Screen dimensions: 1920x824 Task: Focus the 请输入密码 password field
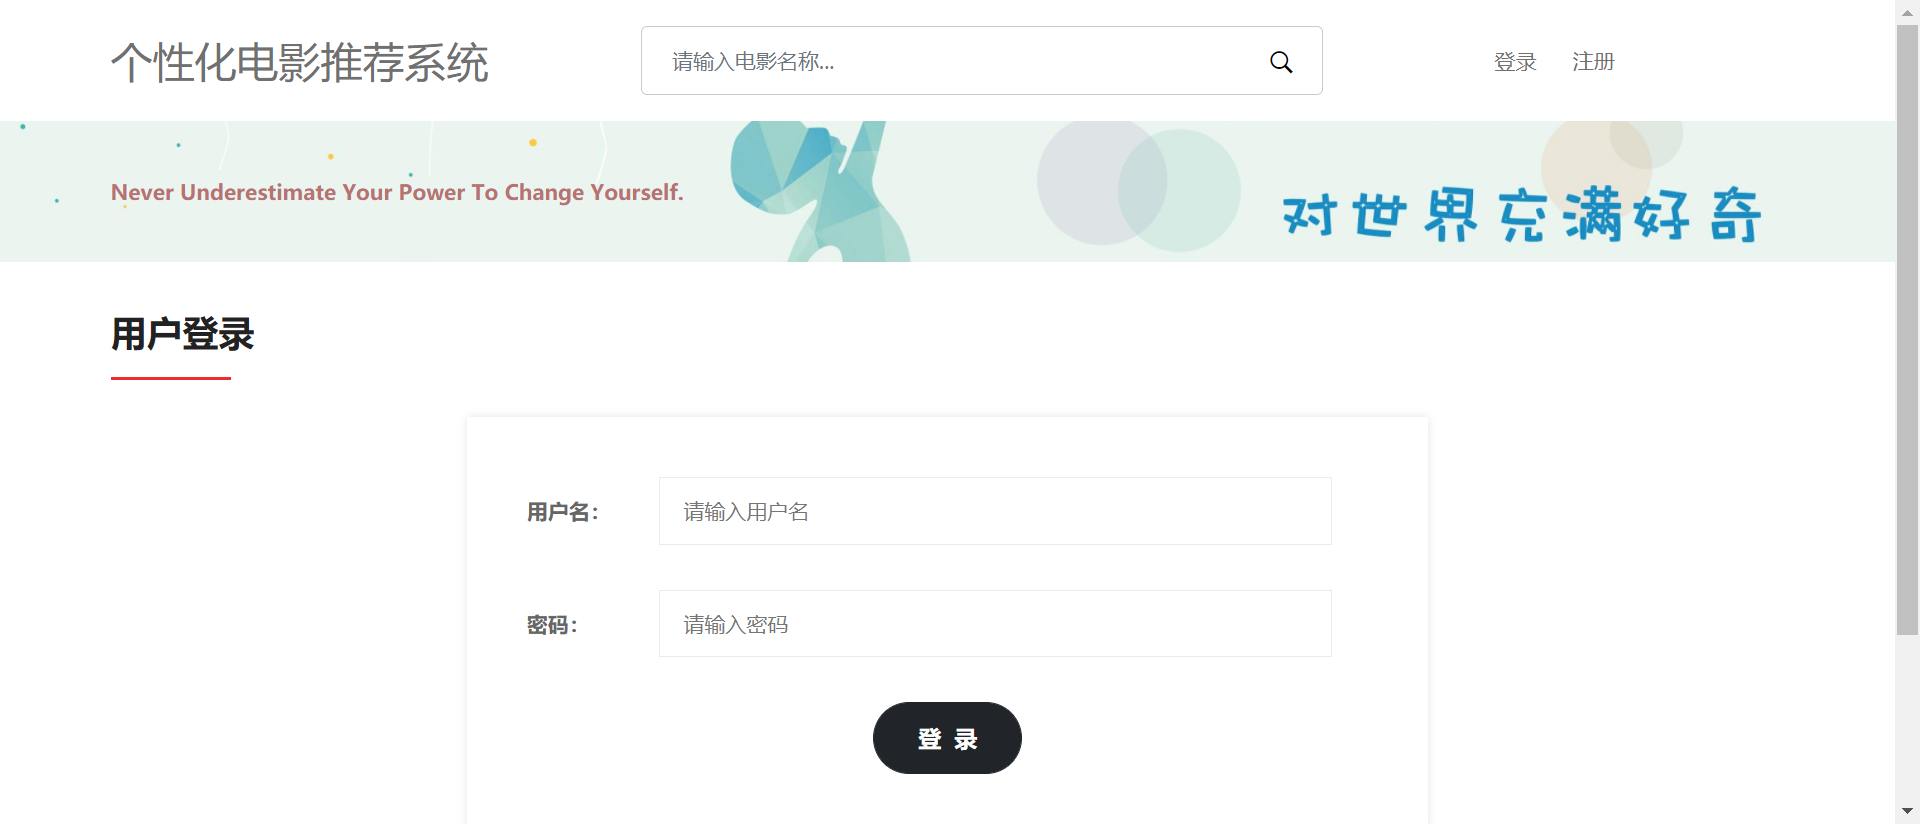[995, 624]
